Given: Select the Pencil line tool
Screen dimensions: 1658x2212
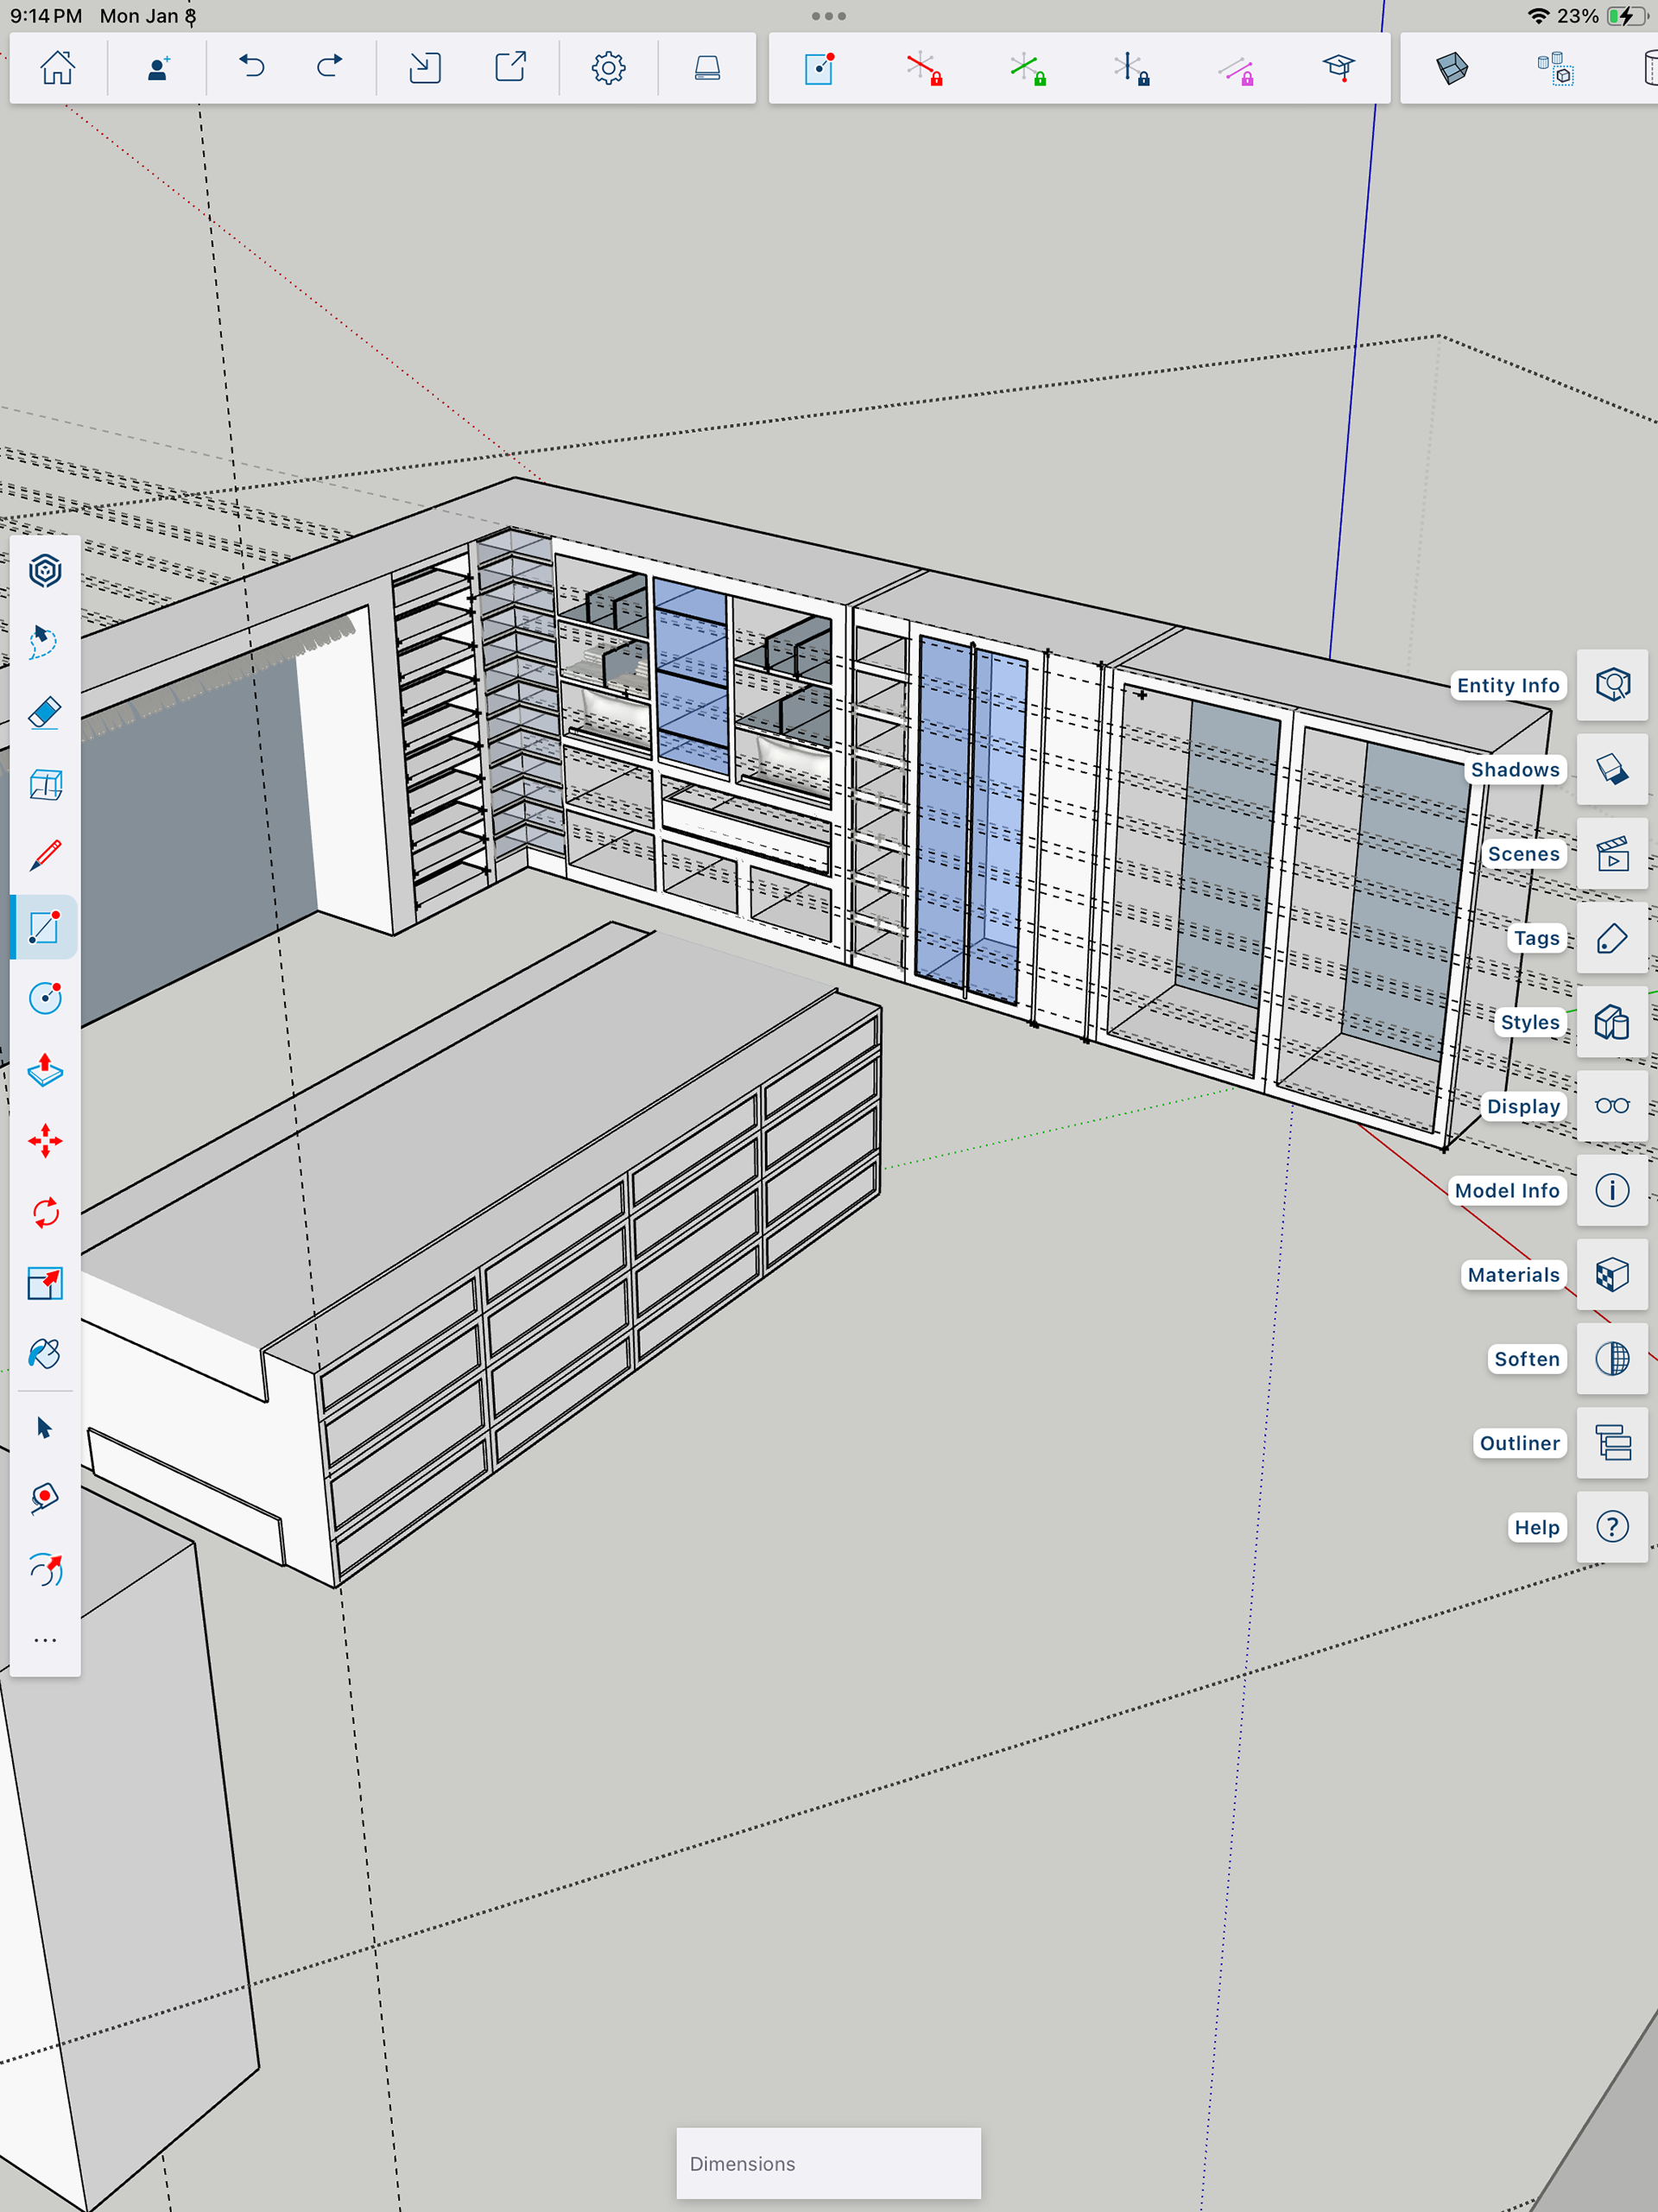Looking at the screenshot, I should click(45, 856).
